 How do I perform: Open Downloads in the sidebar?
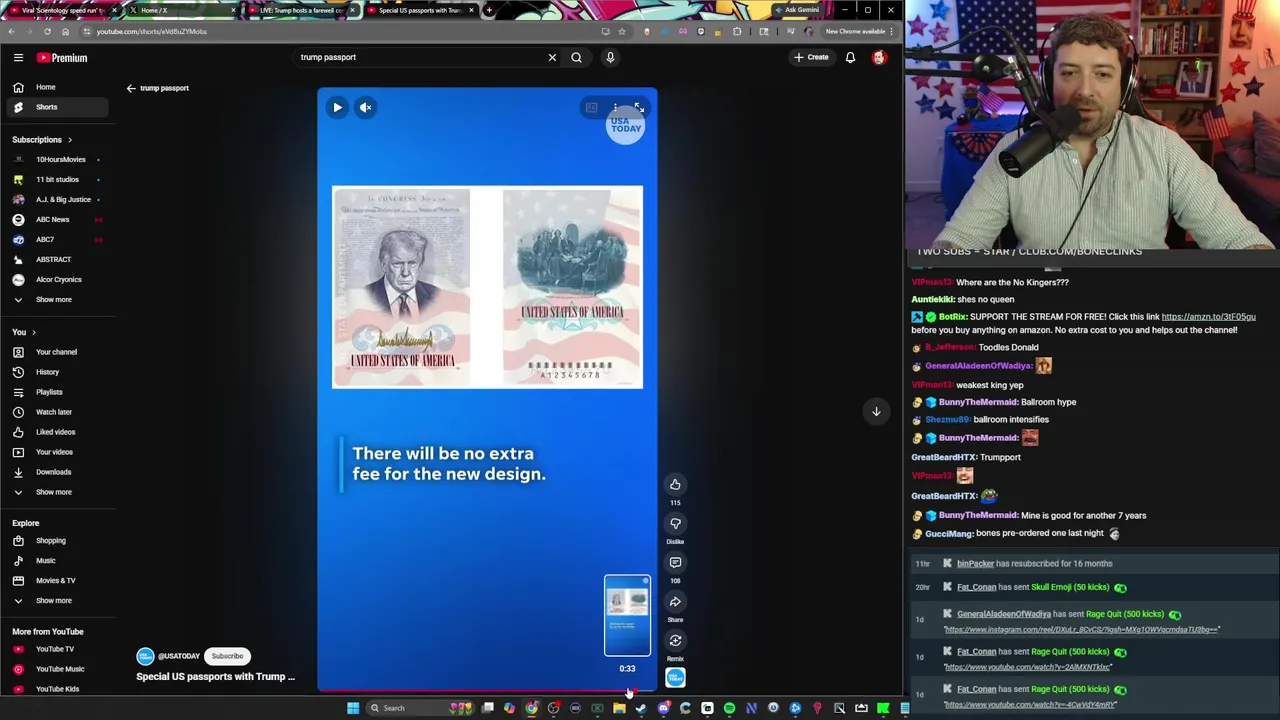pos(58,472)
